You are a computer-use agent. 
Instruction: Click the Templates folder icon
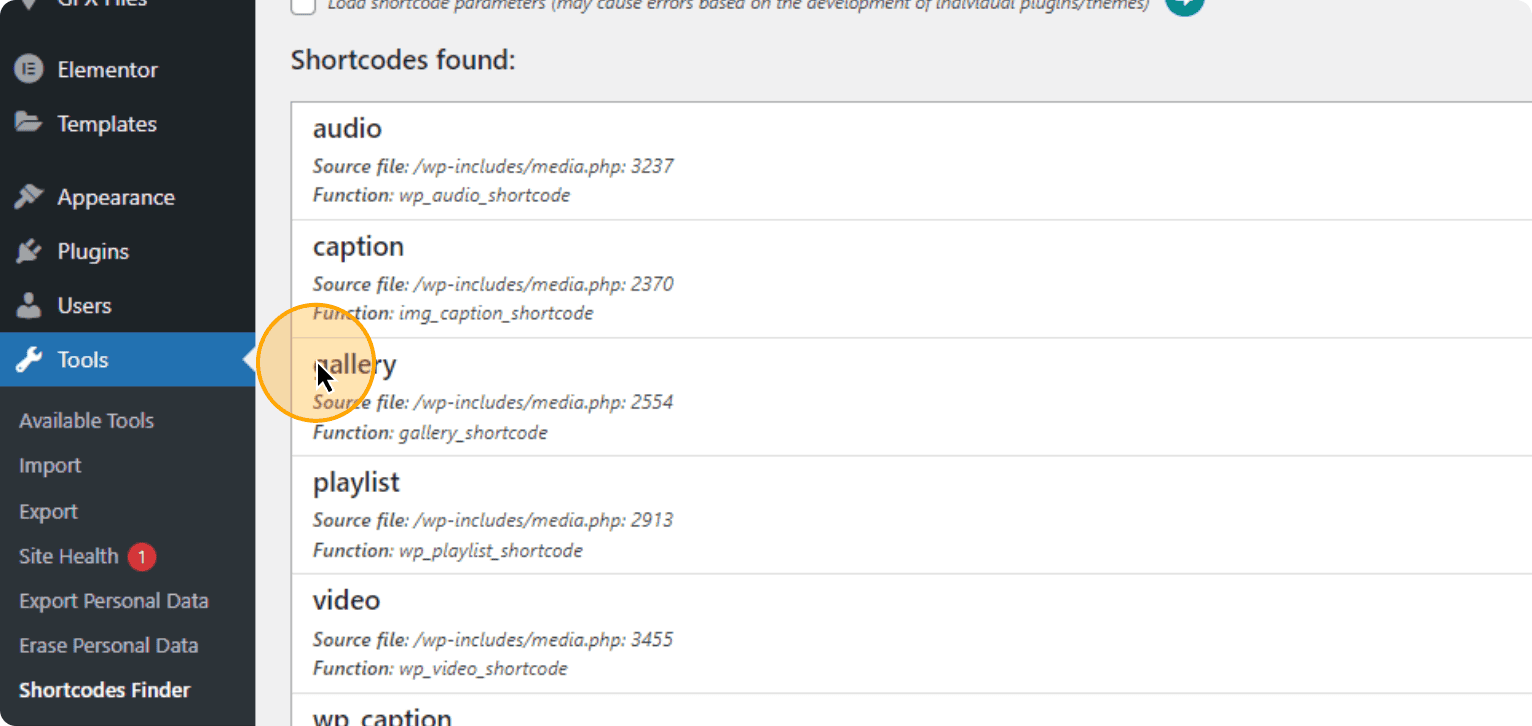pos(28,123)
